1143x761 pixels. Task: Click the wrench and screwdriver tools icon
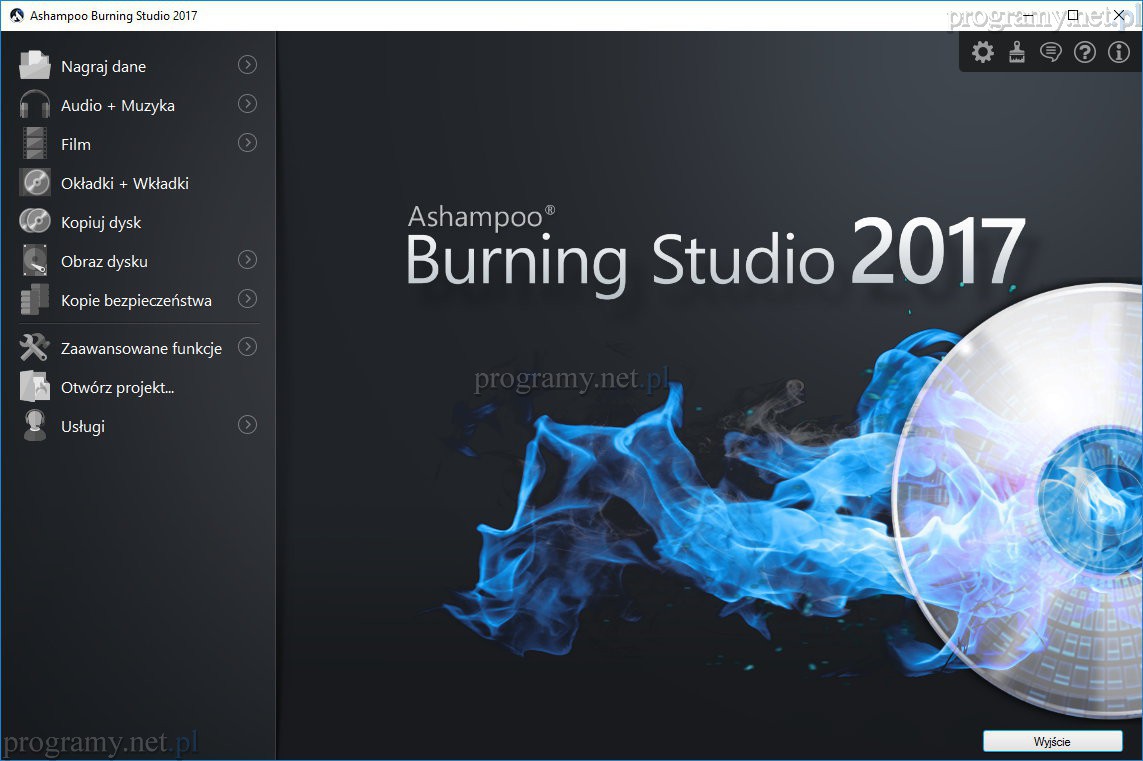click(34, 348)
